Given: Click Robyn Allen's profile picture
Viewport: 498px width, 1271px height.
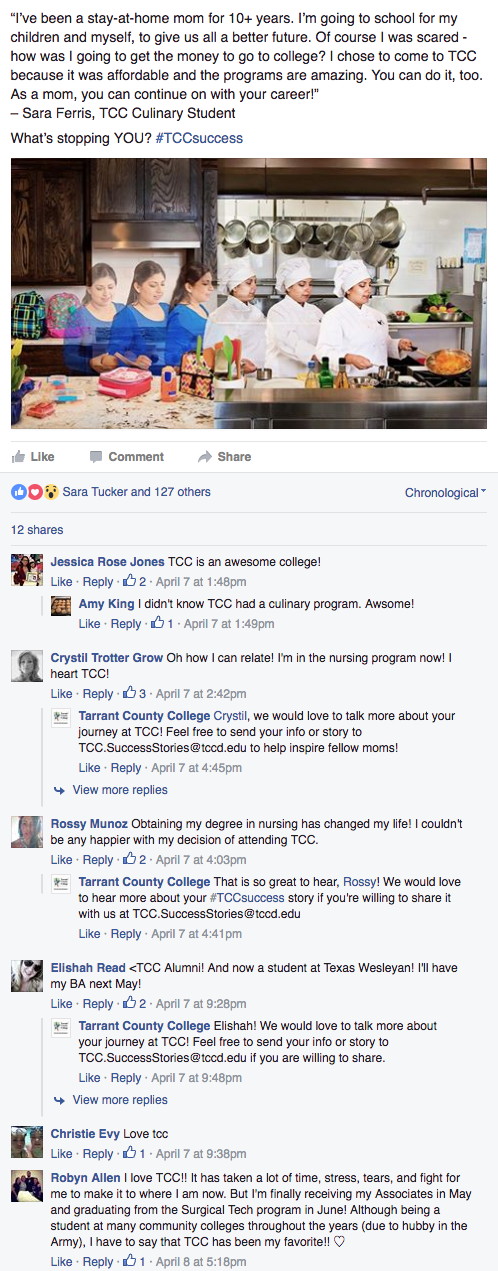Looking at the screenshot, I should tap(27, 1186).
